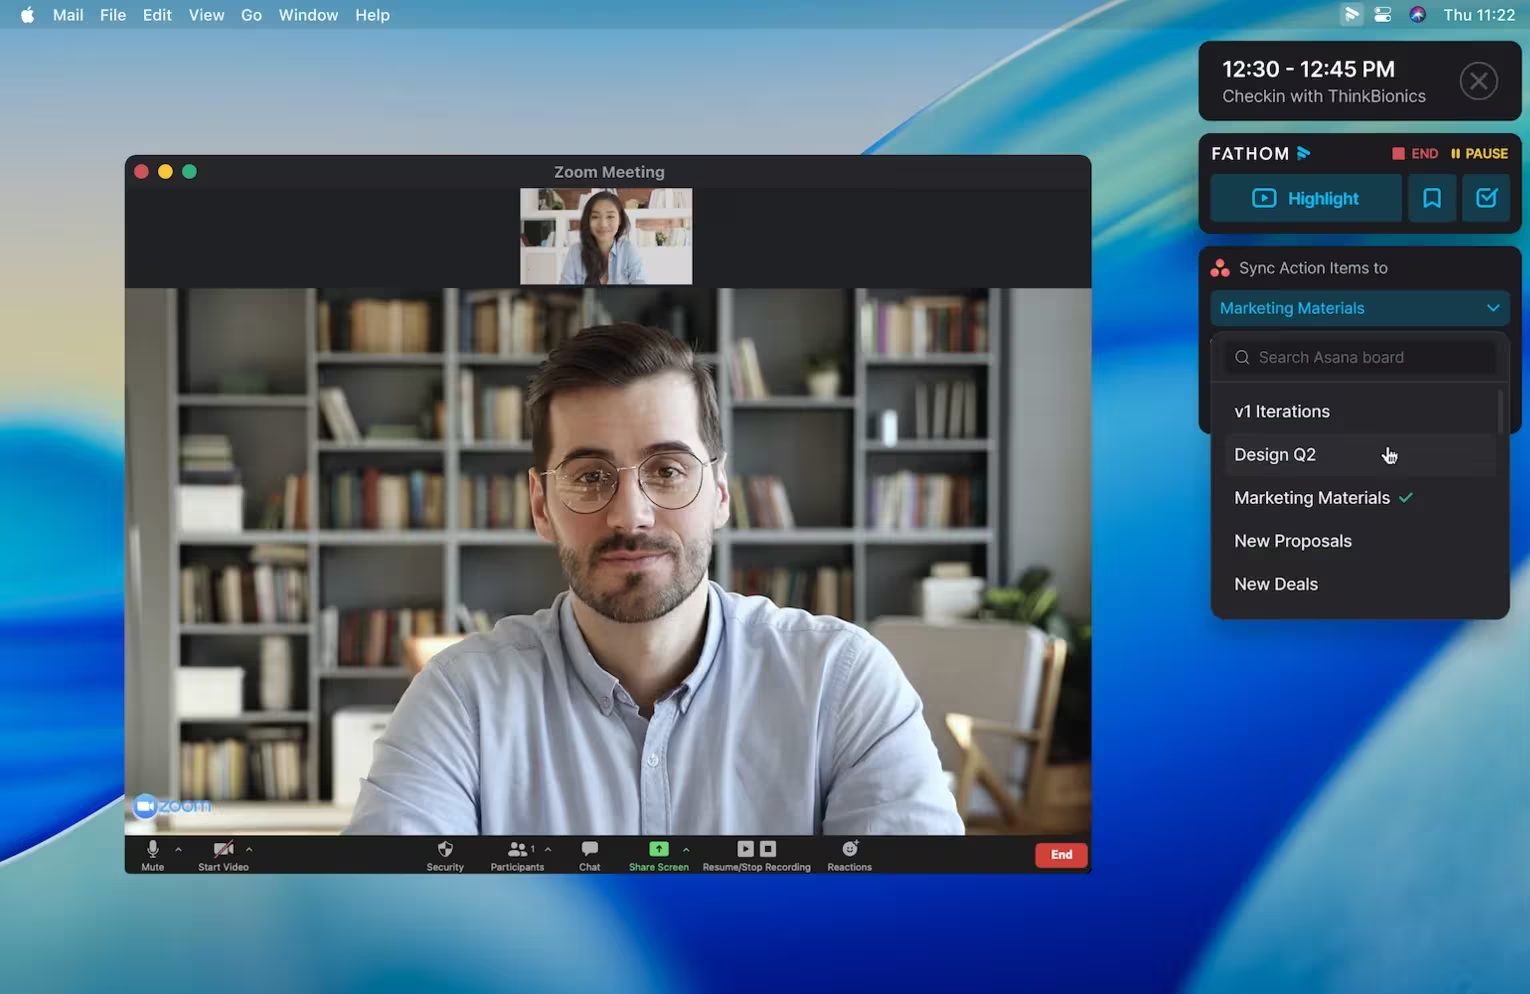Image resolution: width=1530 pixels, height=994 pixels.
Task: Select checked Marketing Materials list option
Action: tap(1360, 497)
